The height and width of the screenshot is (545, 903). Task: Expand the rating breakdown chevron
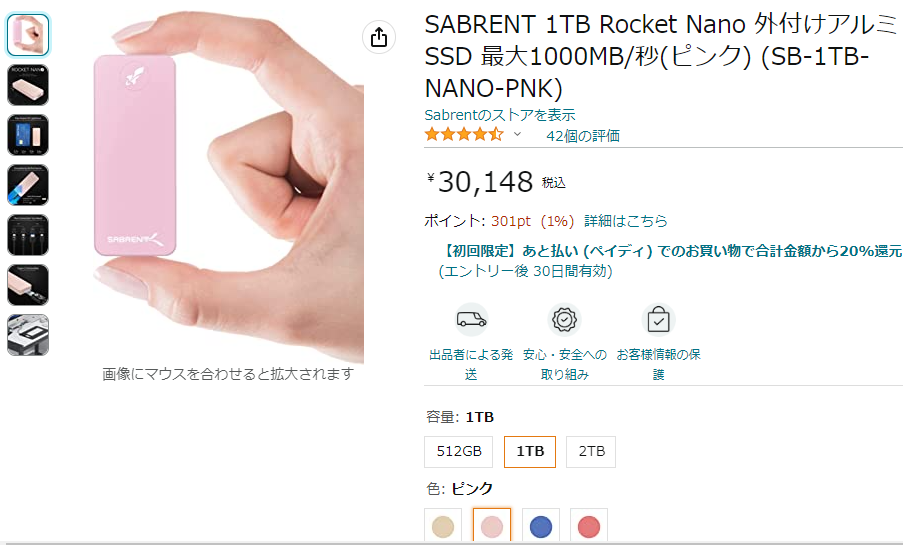point(517,134)
